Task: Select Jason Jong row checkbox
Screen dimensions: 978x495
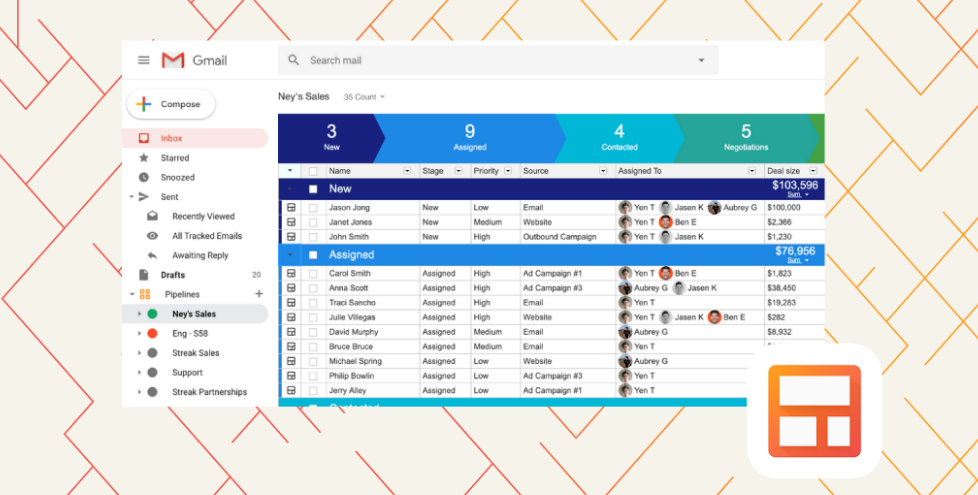Action: [x=313, y=208]
